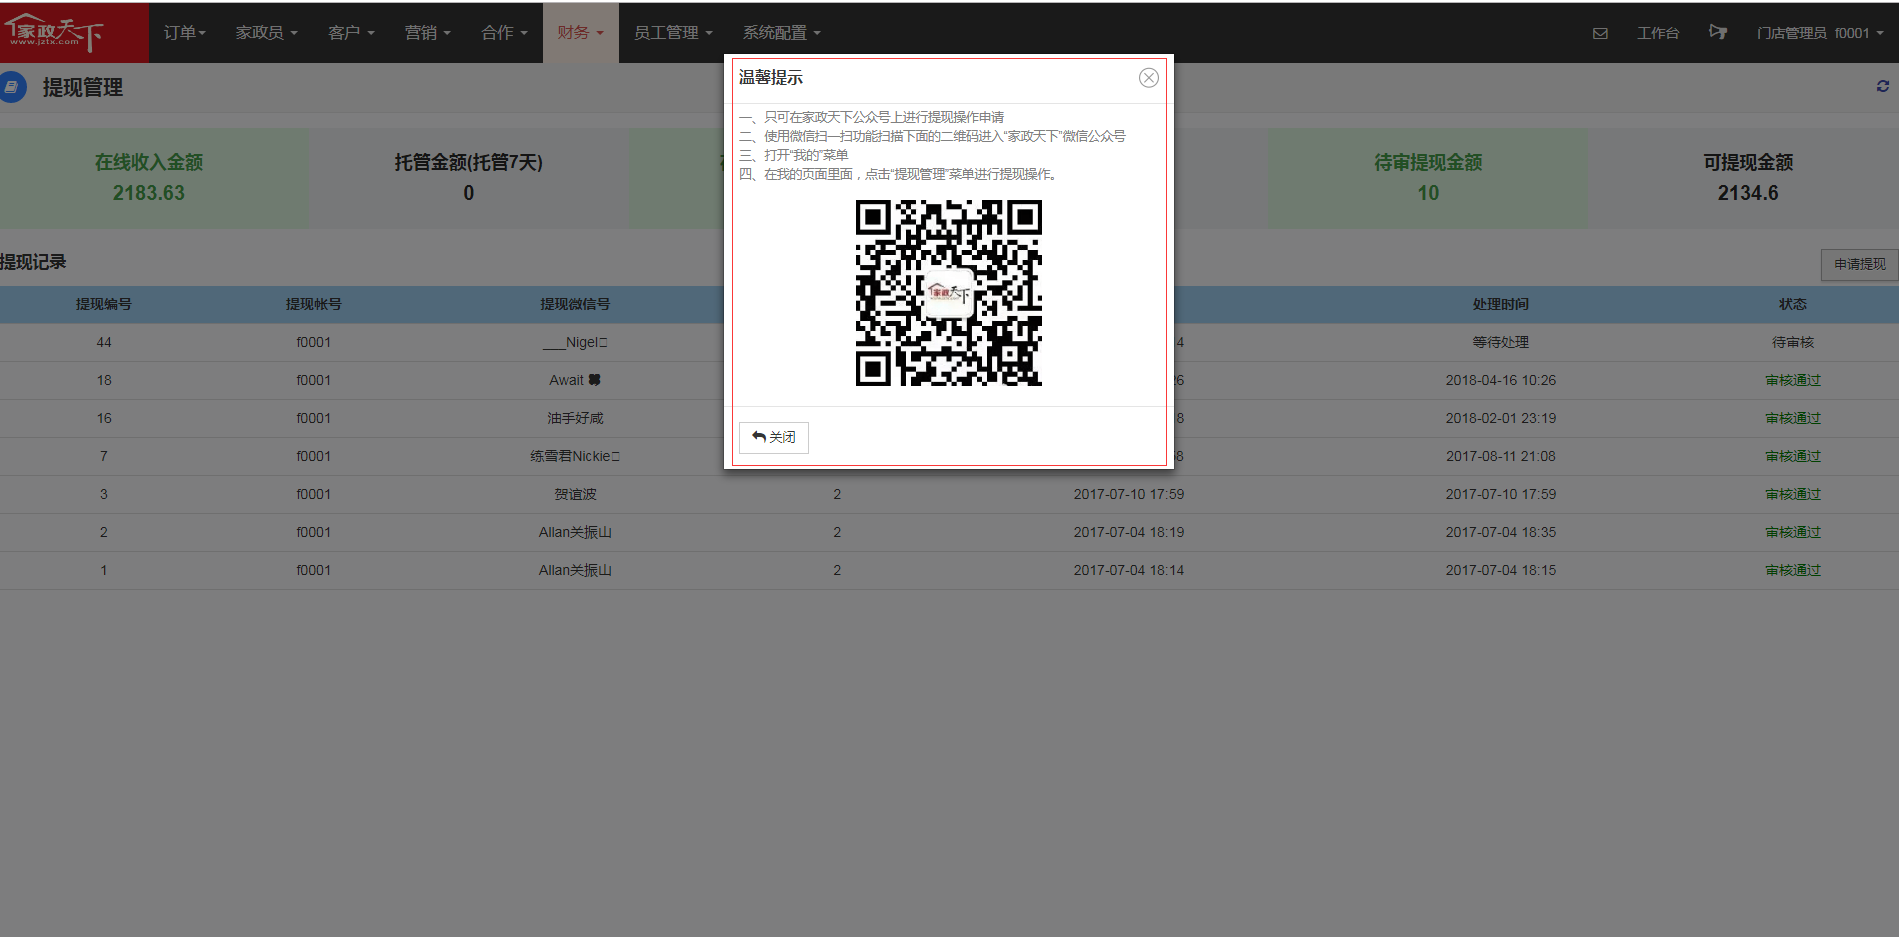Click the 温馨提示 dialog title
The height and width of the screenshot is (937, 1899).
click(x=770, y=78)
